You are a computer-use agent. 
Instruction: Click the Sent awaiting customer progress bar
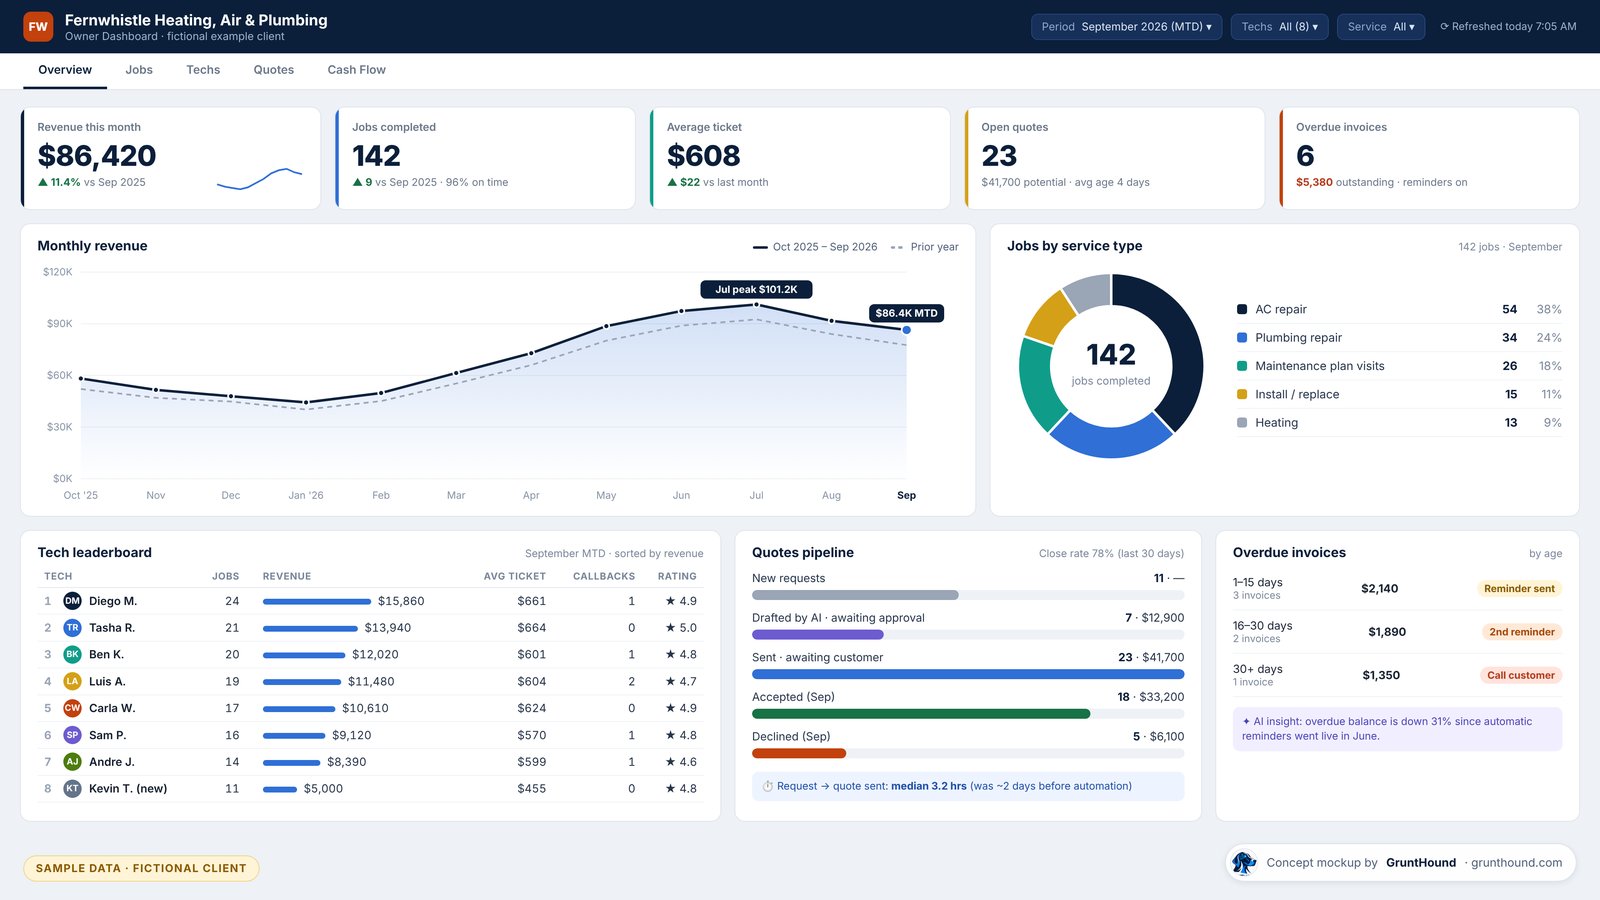click(968, 674)
